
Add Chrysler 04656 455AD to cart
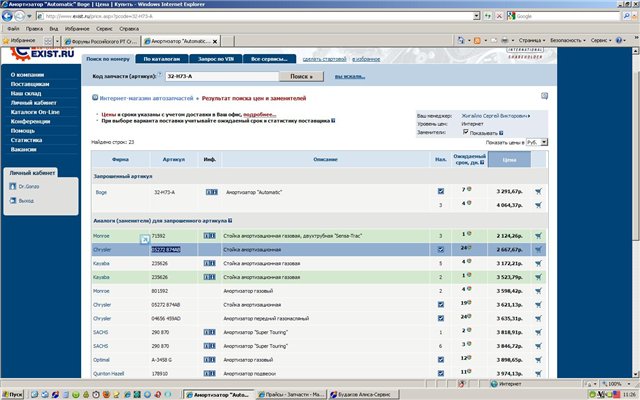coord(538,318)
